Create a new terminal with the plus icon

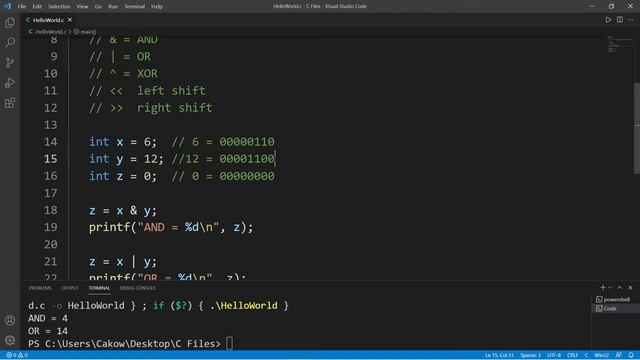[602, 288]
